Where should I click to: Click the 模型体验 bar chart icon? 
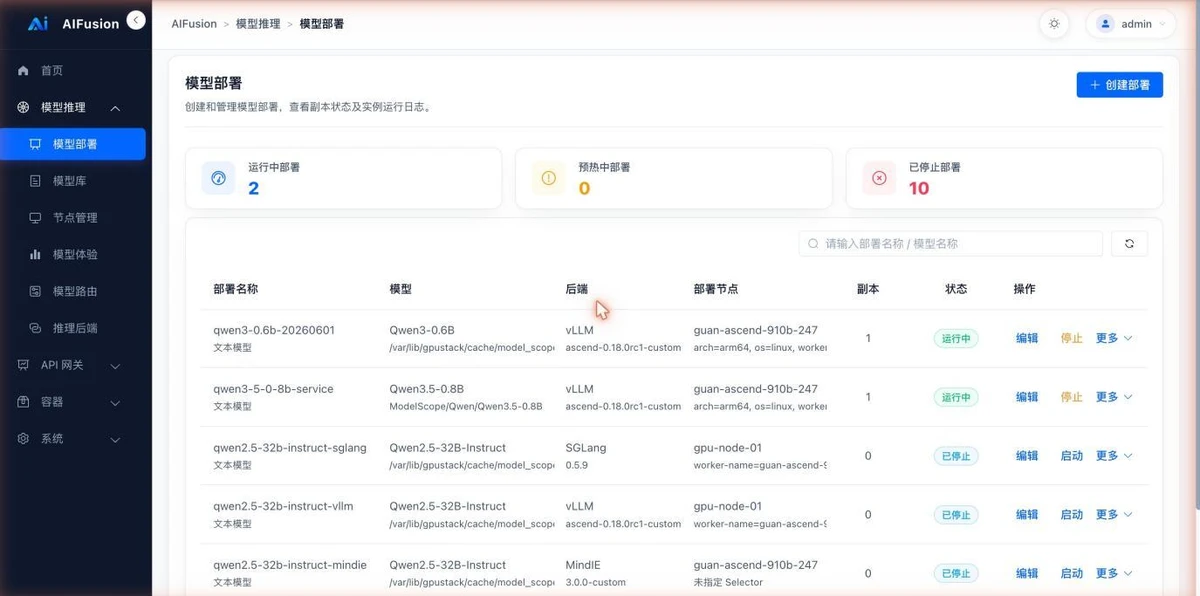(x=35, y=255)
